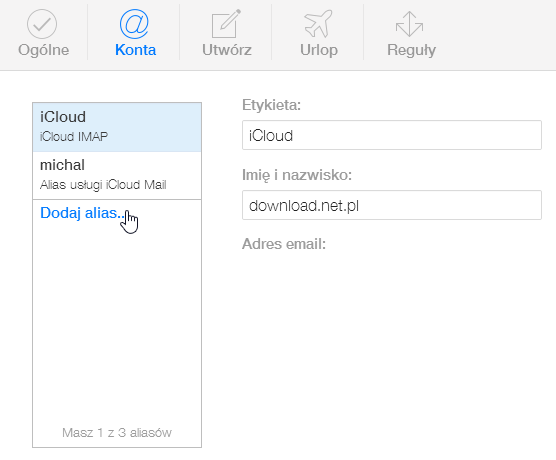Select the michal alias entry

pos(117,175)
